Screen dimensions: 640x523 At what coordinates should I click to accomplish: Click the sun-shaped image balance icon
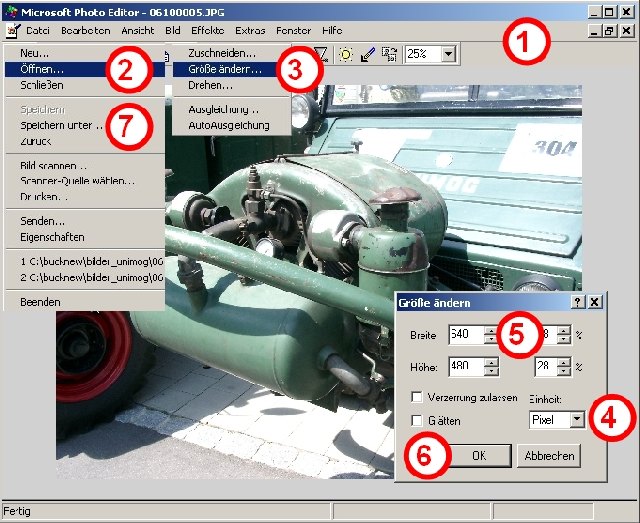pos(345,54)
